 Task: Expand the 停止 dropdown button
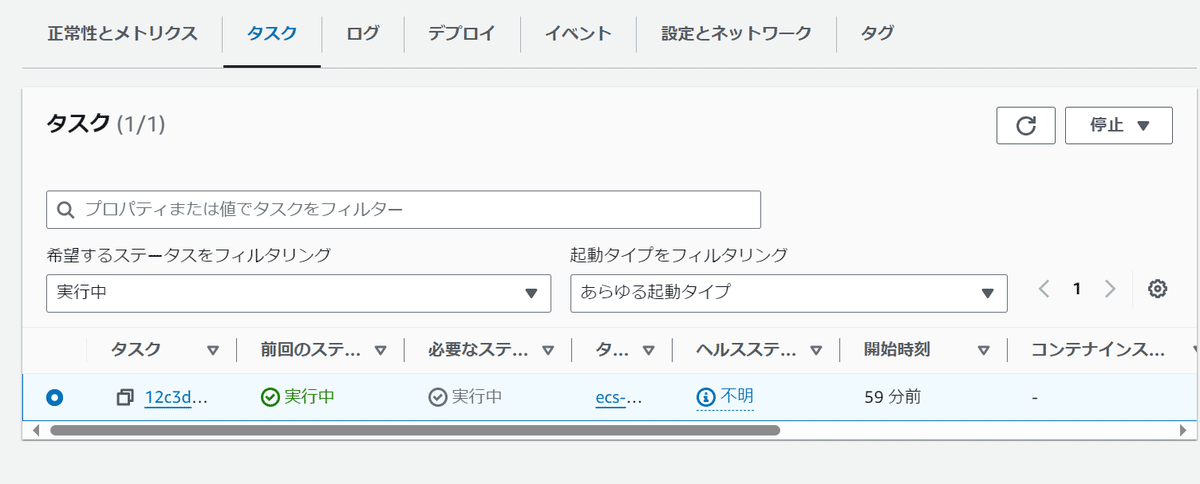tap(1118, 125)
